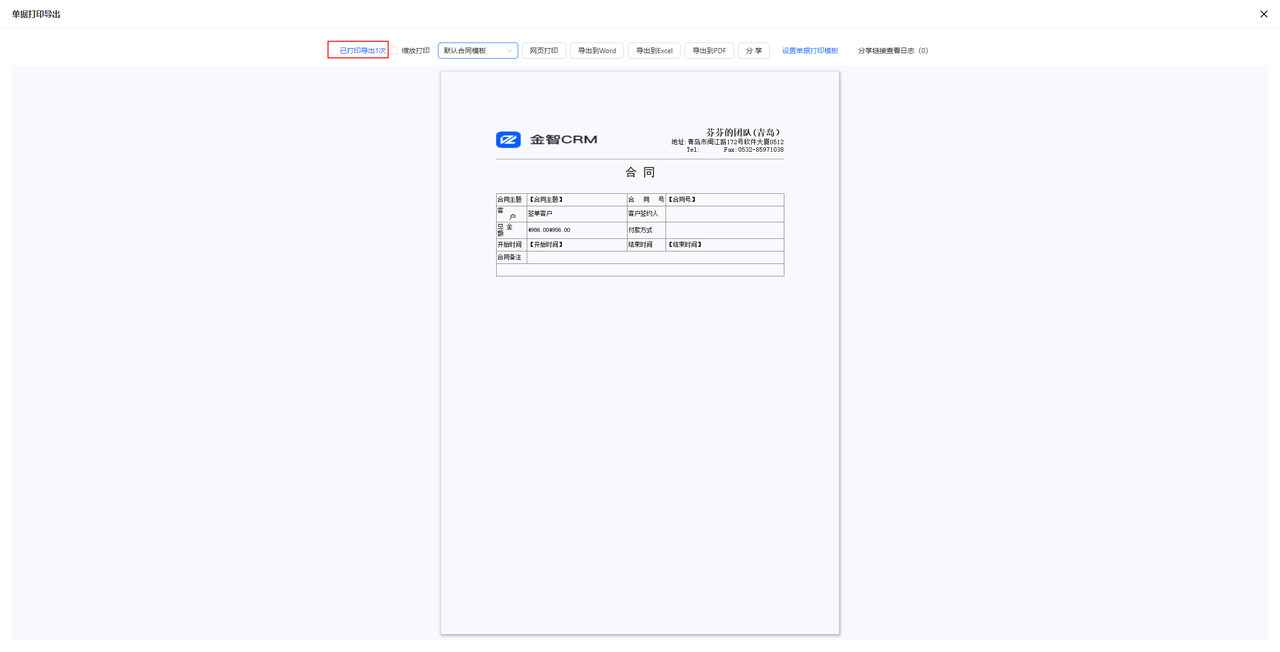This screenshot has height=652, width=1280.
Task: Click the 金智CRM logo icon in the preview
Action: point(508,139)
